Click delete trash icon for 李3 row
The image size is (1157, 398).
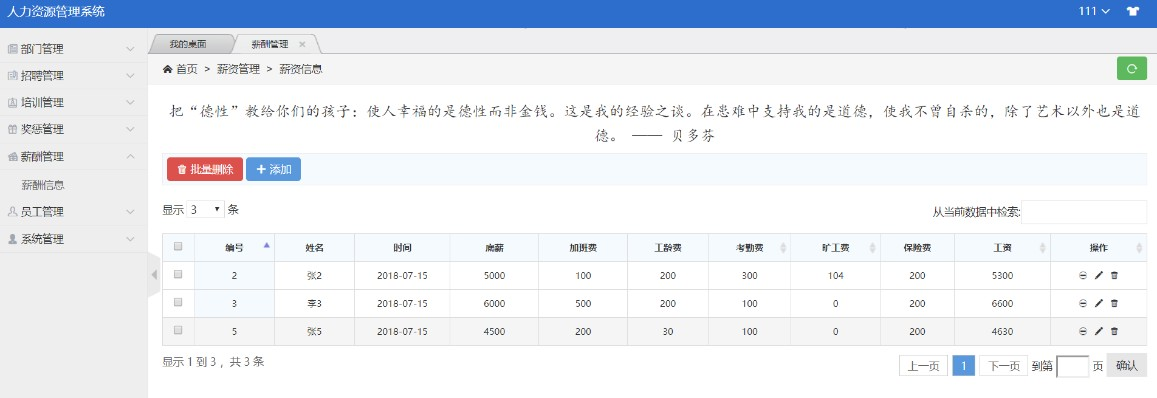[1114, 303]
